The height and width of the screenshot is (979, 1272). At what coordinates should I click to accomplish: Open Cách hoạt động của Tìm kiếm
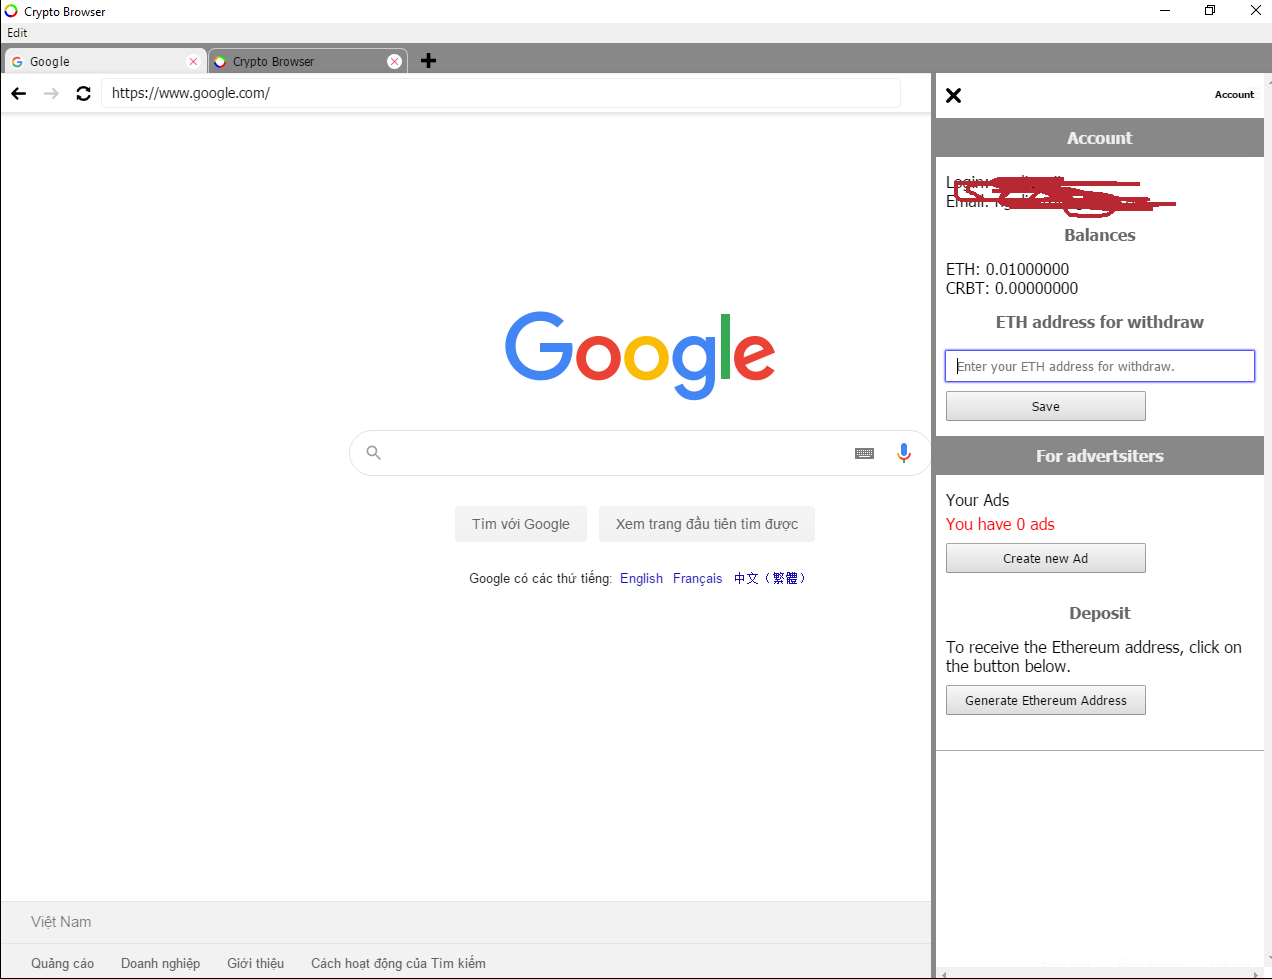point(398,963)
